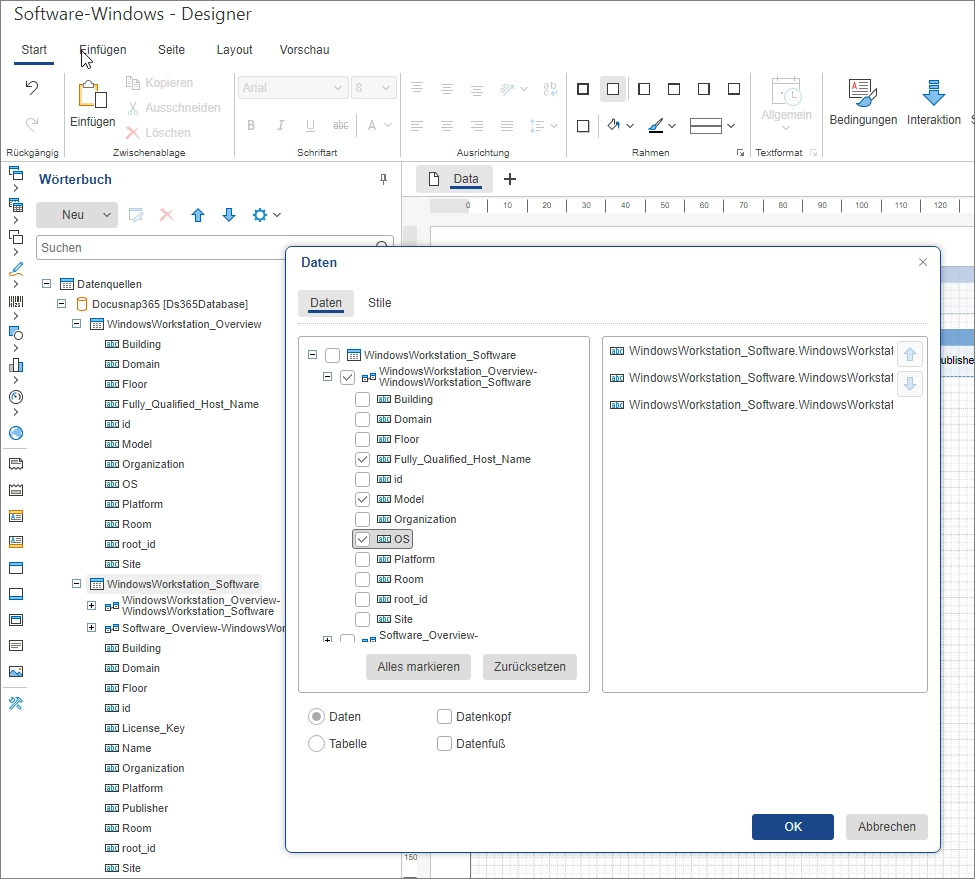Open the Layout ribbon tab

tap(234, 50)
